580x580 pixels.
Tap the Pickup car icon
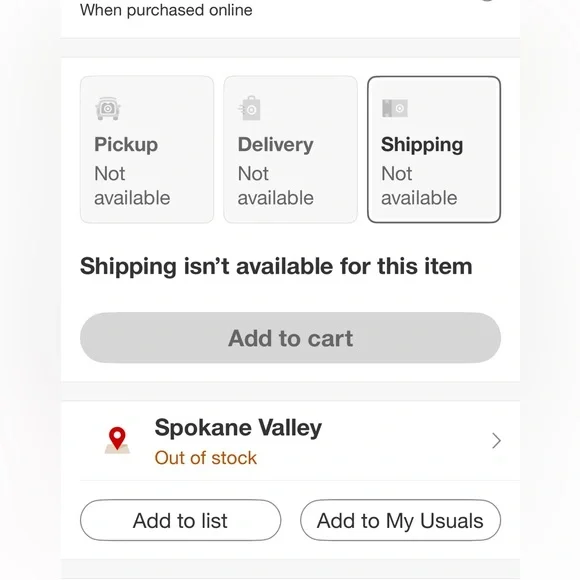(108, 108)
